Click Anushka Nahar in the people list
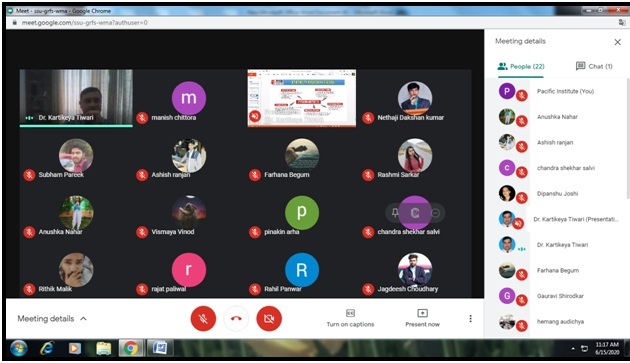Screen dimensions: 630x363 coord(557,117)
